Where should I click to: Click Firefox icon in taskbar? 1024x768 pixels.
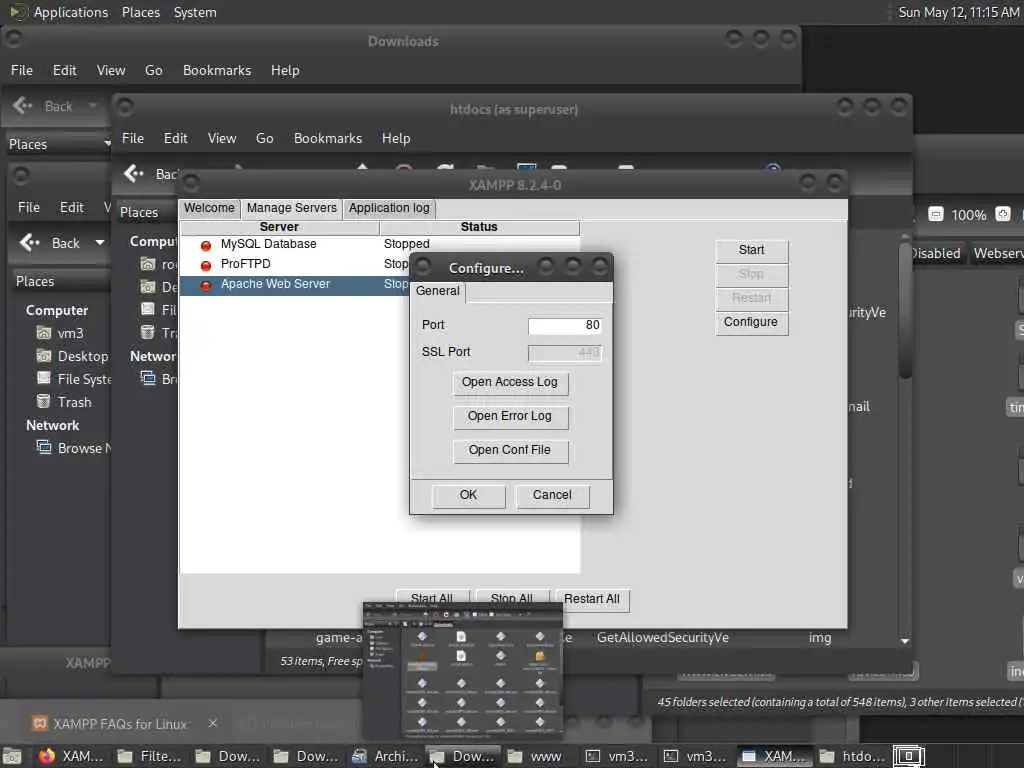47,756
